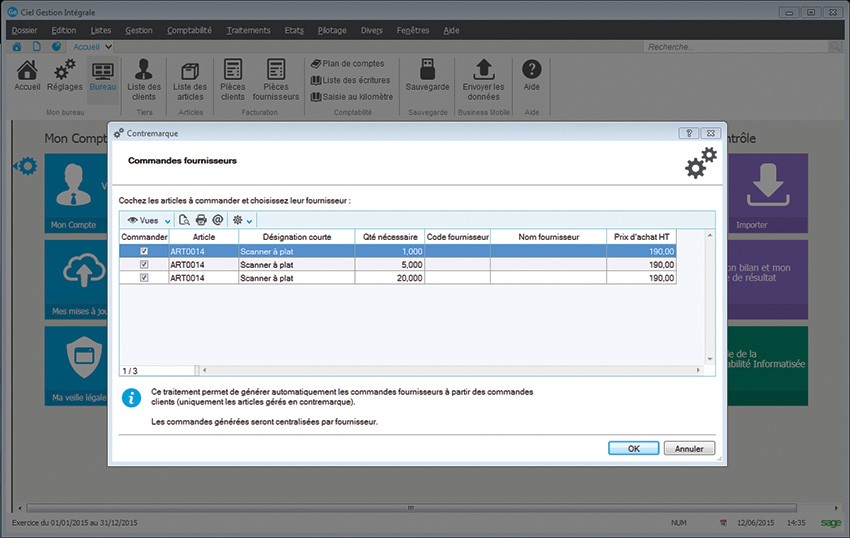Toggle Commander checkbox for the 20,000 quantity row
Screen dimensions: 850x538
[144, 278]
